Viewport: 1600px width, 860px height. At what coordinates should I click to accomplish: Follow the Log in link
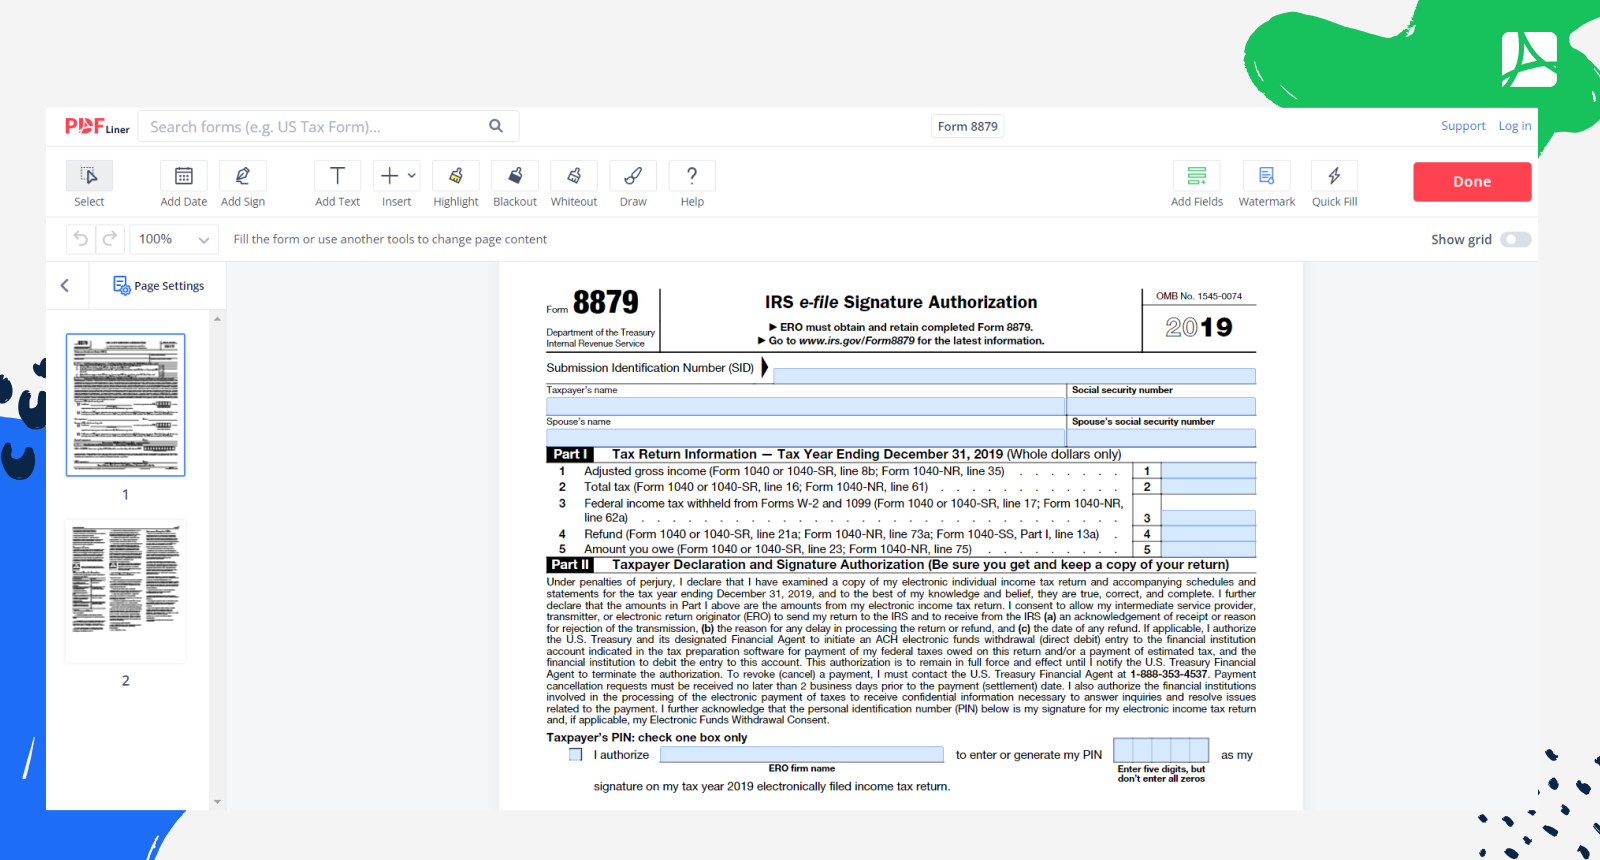pos(1514,126)
